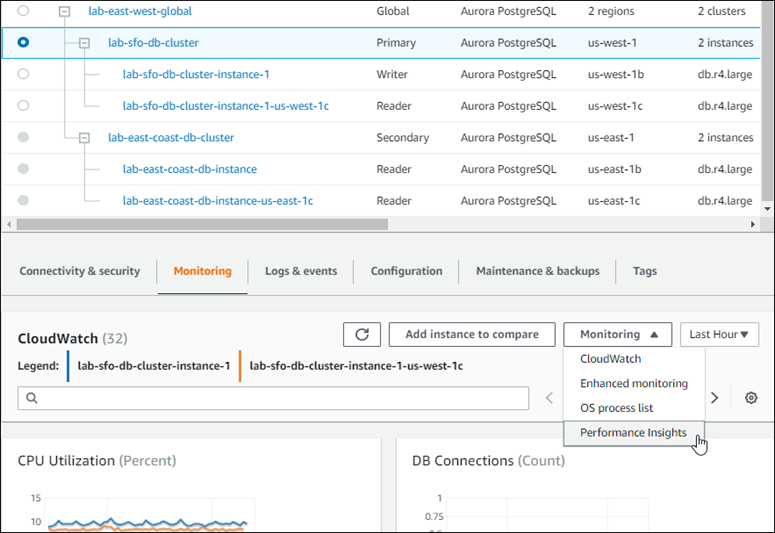Collapse the lab-sfo-db-cluster tree node
Viewport: 775px width, 533px height.
[85, 43]
